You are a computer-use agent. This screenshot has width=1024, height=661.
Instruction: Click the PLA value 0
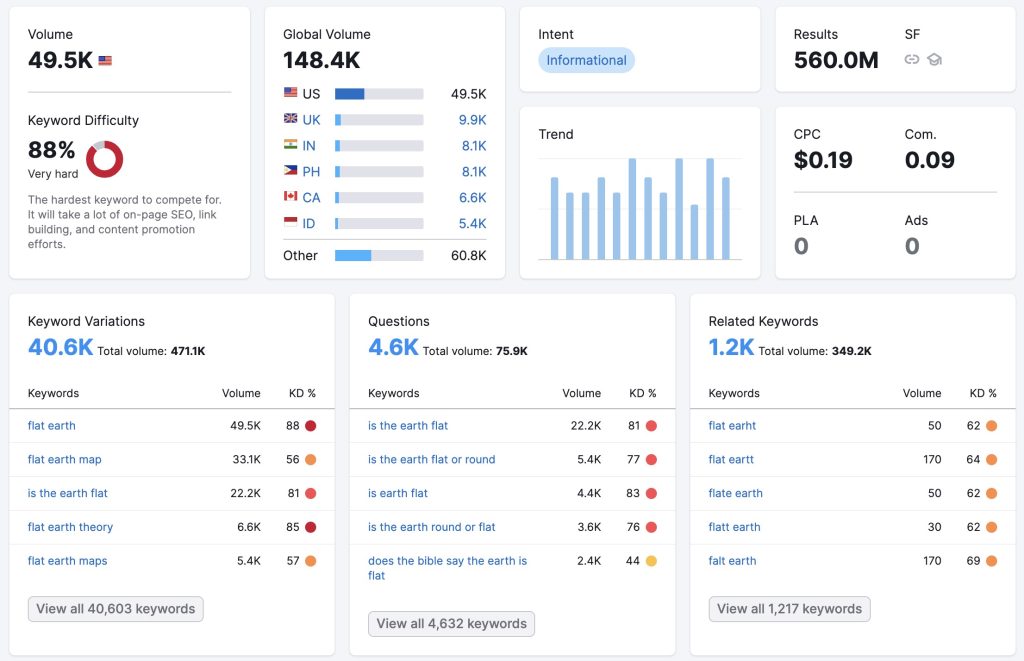[x=801, y=246]
